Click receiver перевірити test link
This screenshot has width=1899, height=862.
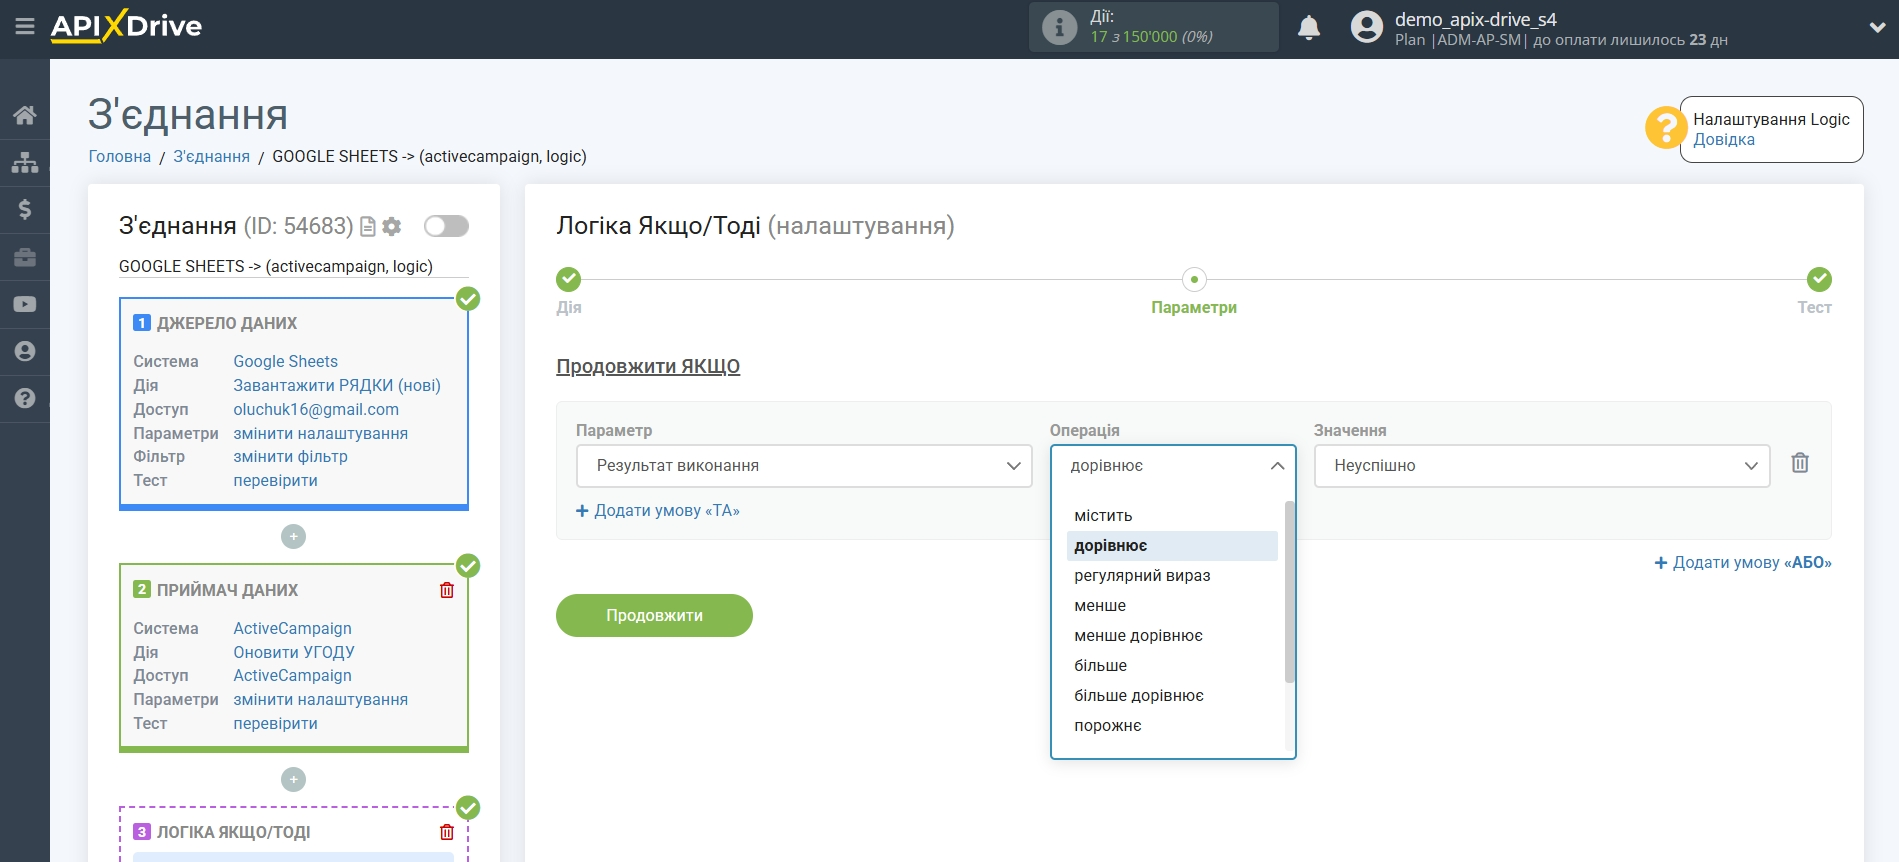coord(275,724)
